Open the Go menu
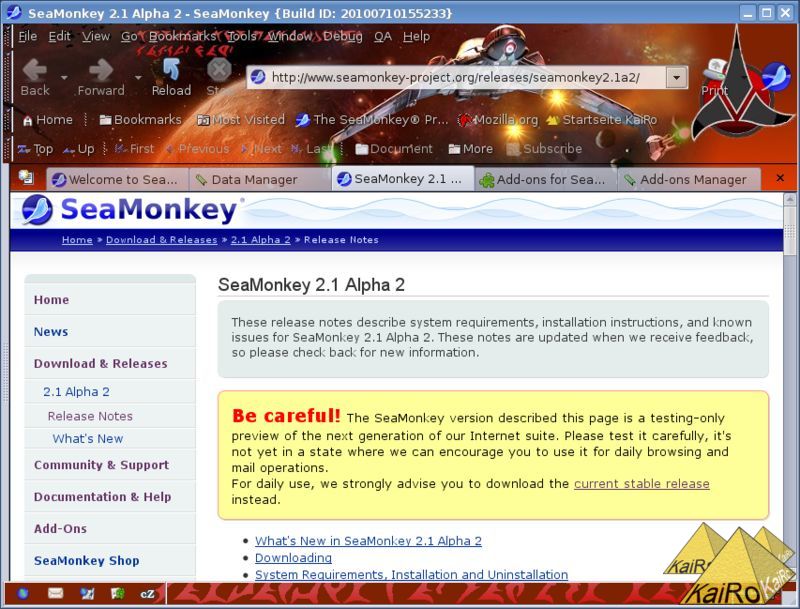Viewport: 800px width, 609px height. (x=129, y=36)
